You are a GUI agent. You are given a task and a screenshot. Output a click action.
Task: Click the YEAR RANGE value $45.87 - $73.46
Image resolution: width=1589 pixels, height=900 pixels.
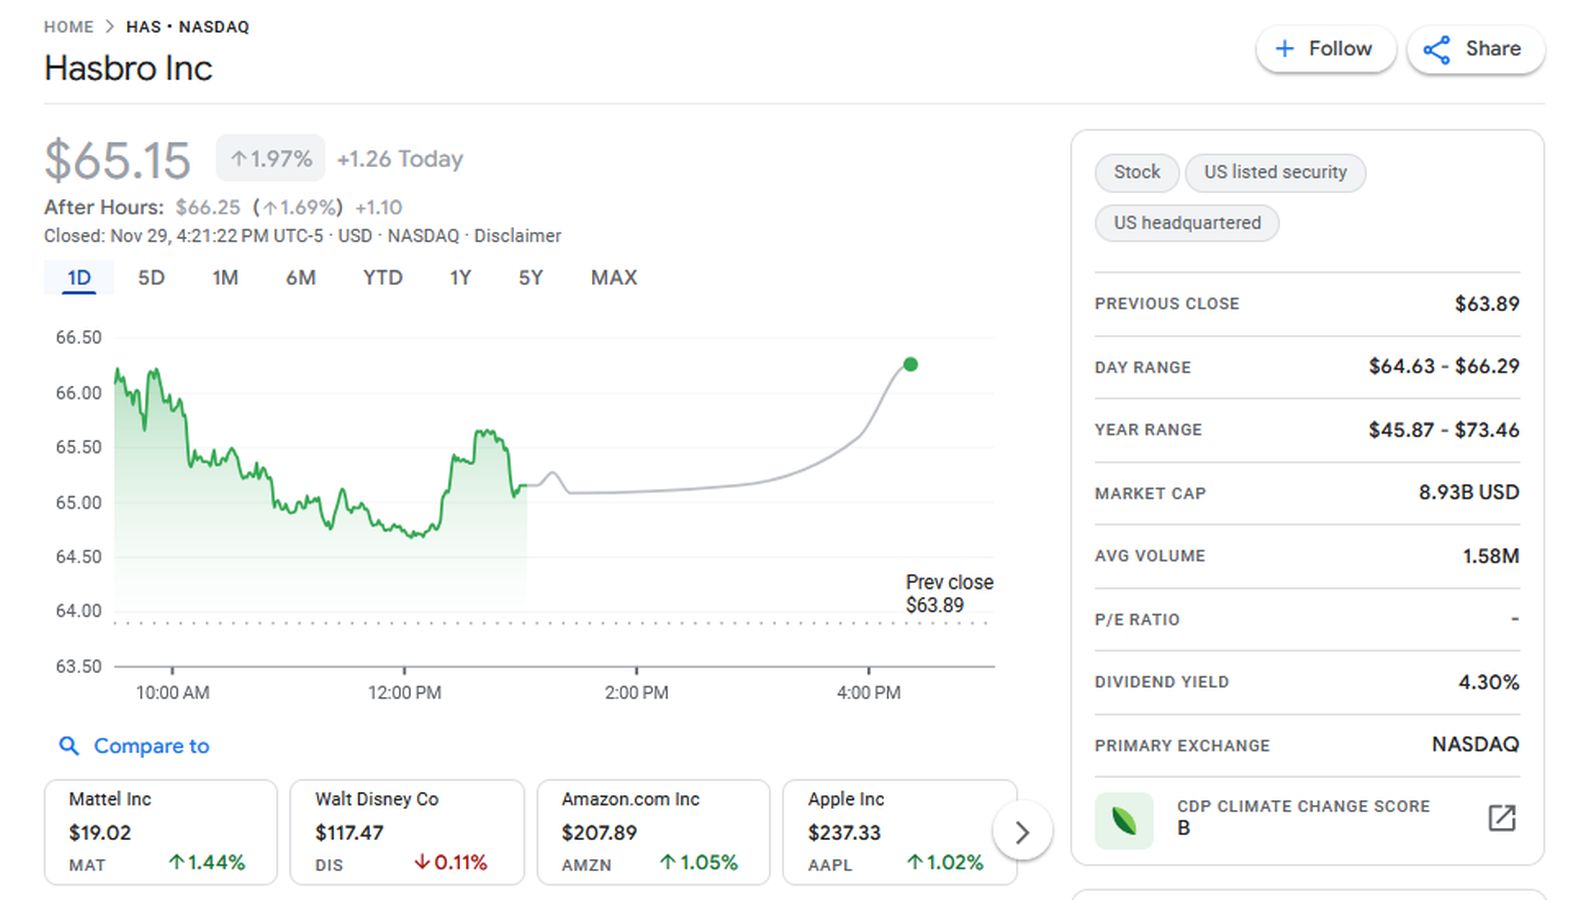coord(1443,430)
